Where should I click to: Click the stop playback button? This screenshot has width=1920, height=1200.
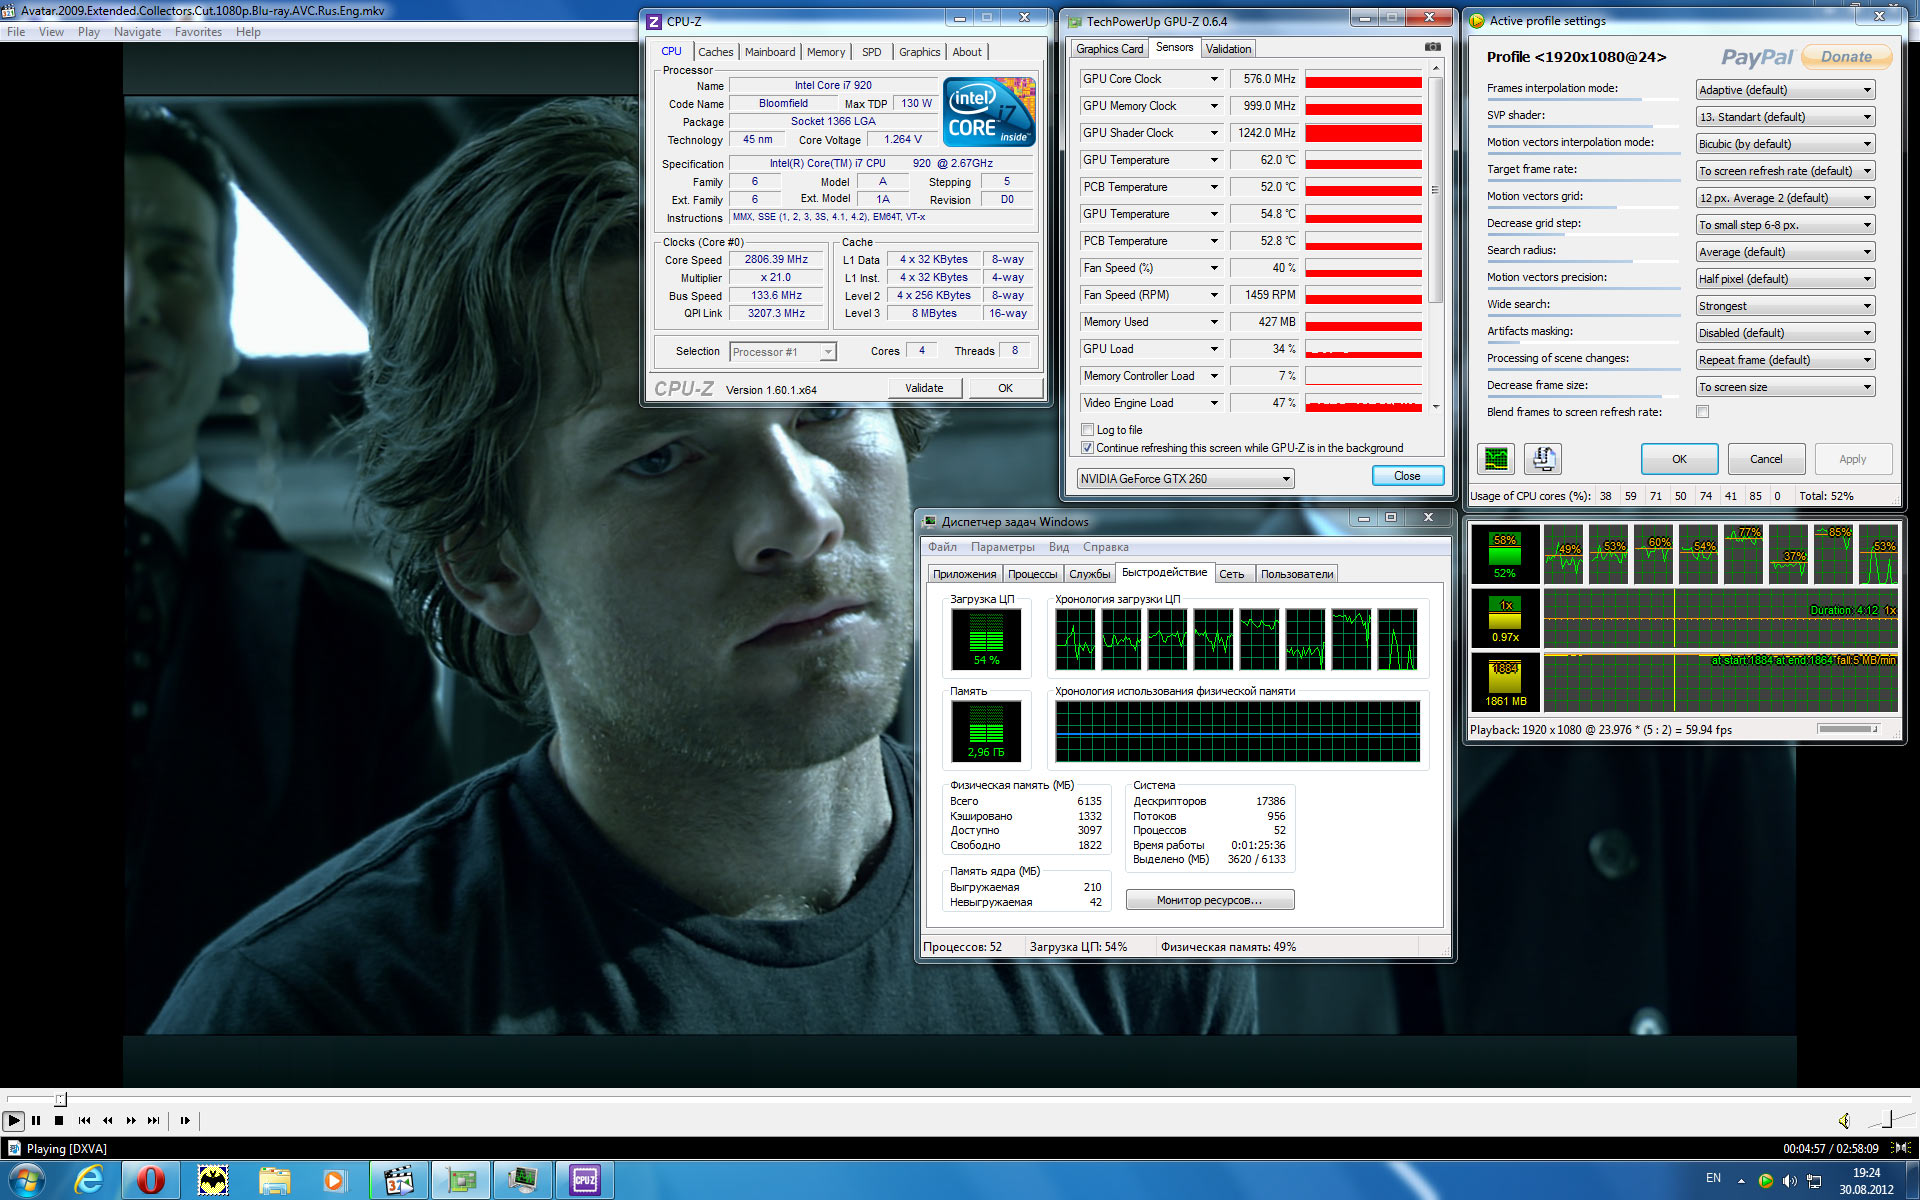click(x=59, y=1121)
